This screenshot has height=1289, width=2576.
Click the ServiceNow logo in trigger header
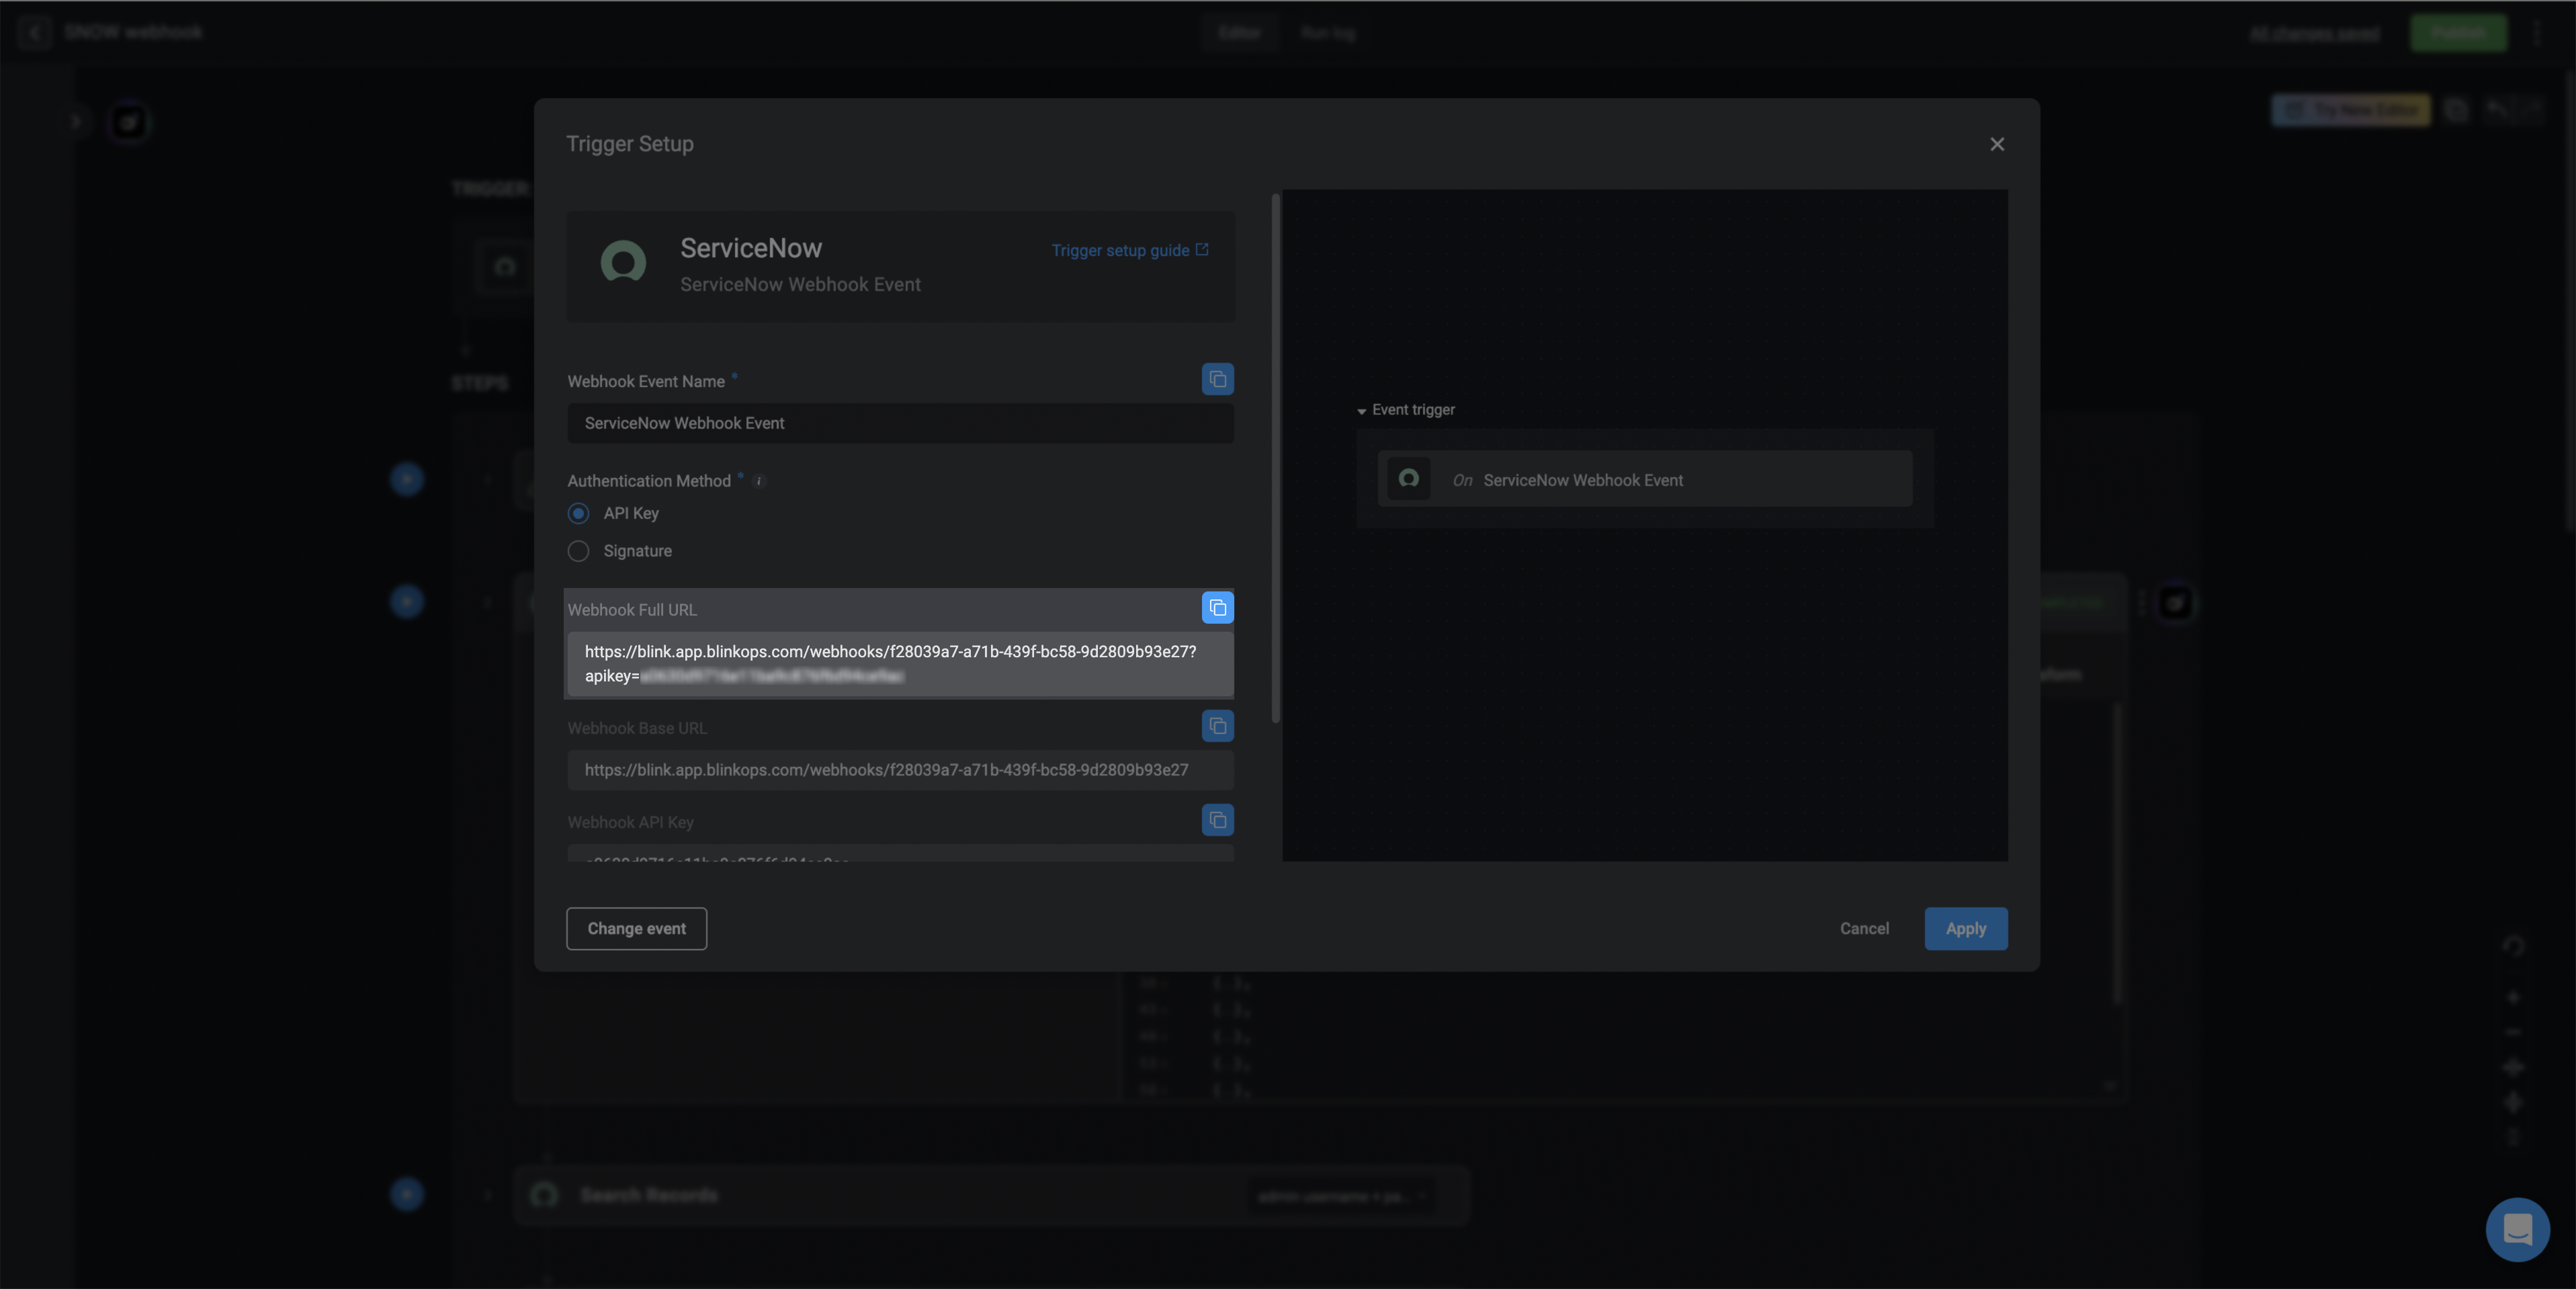click(623, 263)
